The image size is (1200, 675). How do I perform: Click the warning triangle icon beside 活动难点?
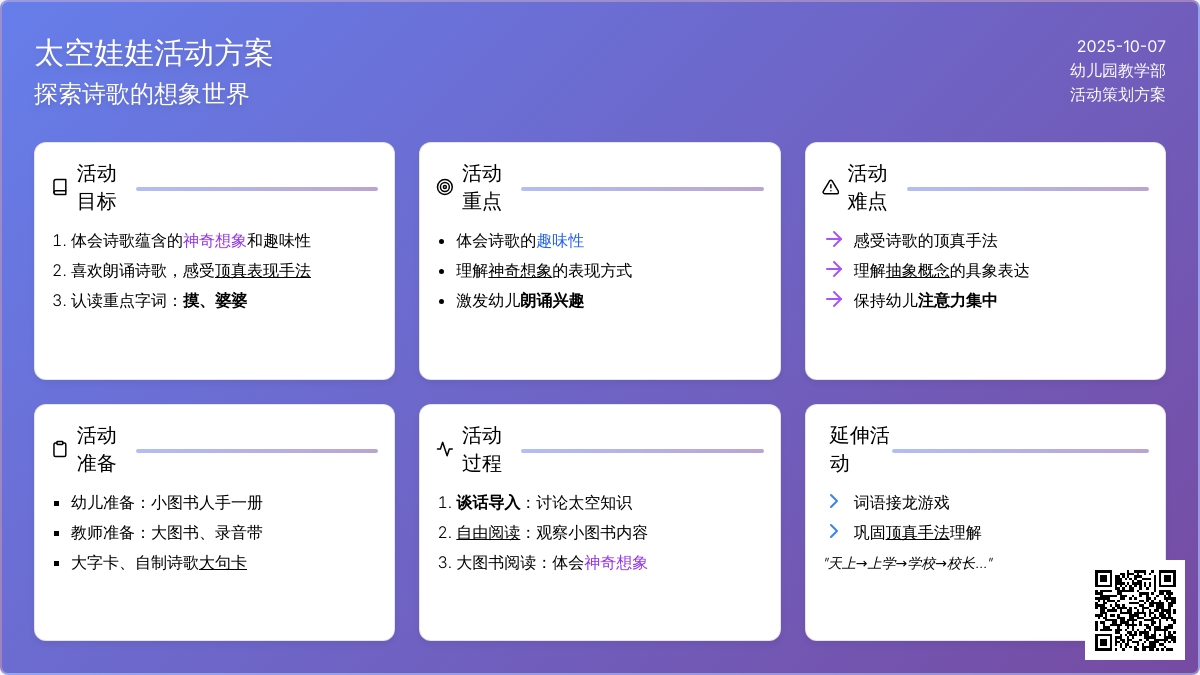point(830,187)
